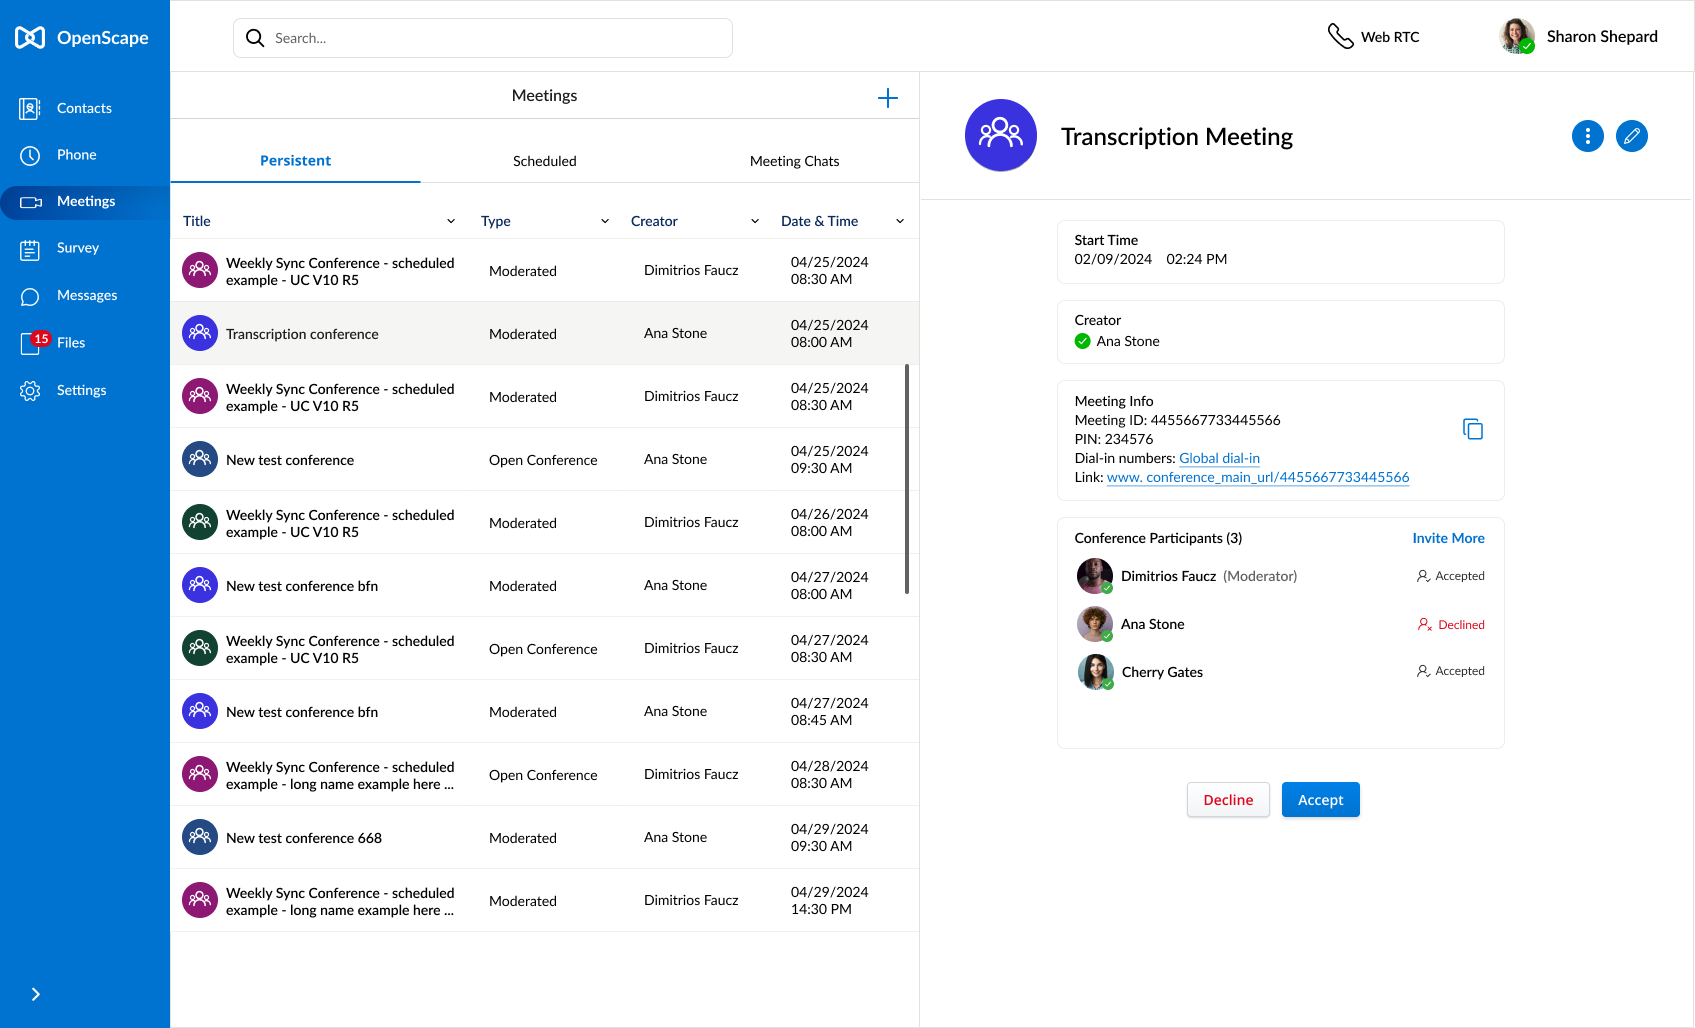Click Cherry Gates' Accepted status icon
The height and width of the screenshot is (1028, 1695).
point(1423,671)
